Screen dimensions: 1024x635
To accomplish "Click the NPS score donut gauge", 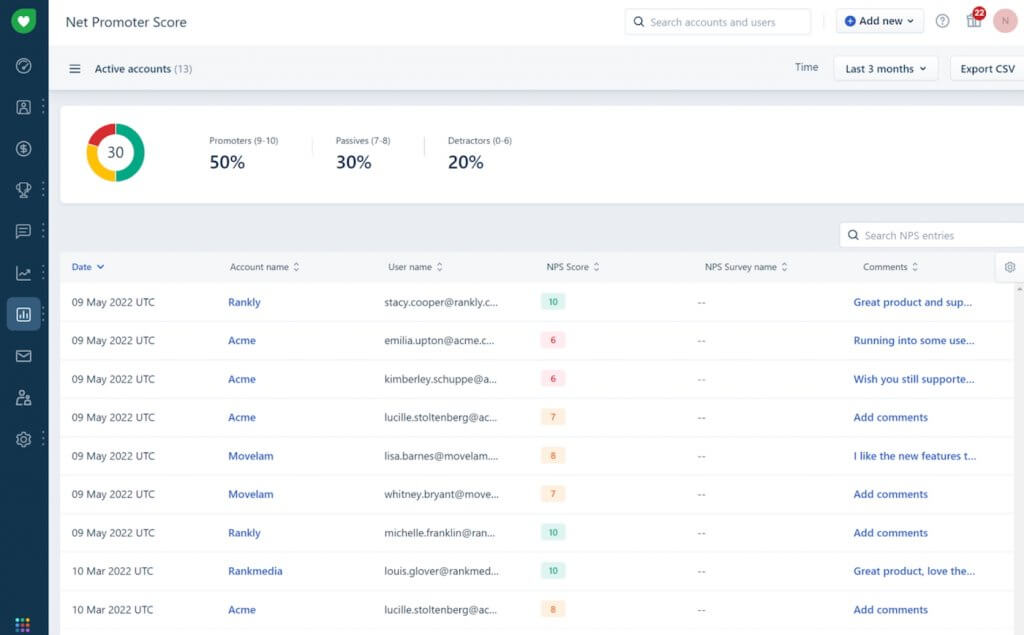I will coord(115,152).
